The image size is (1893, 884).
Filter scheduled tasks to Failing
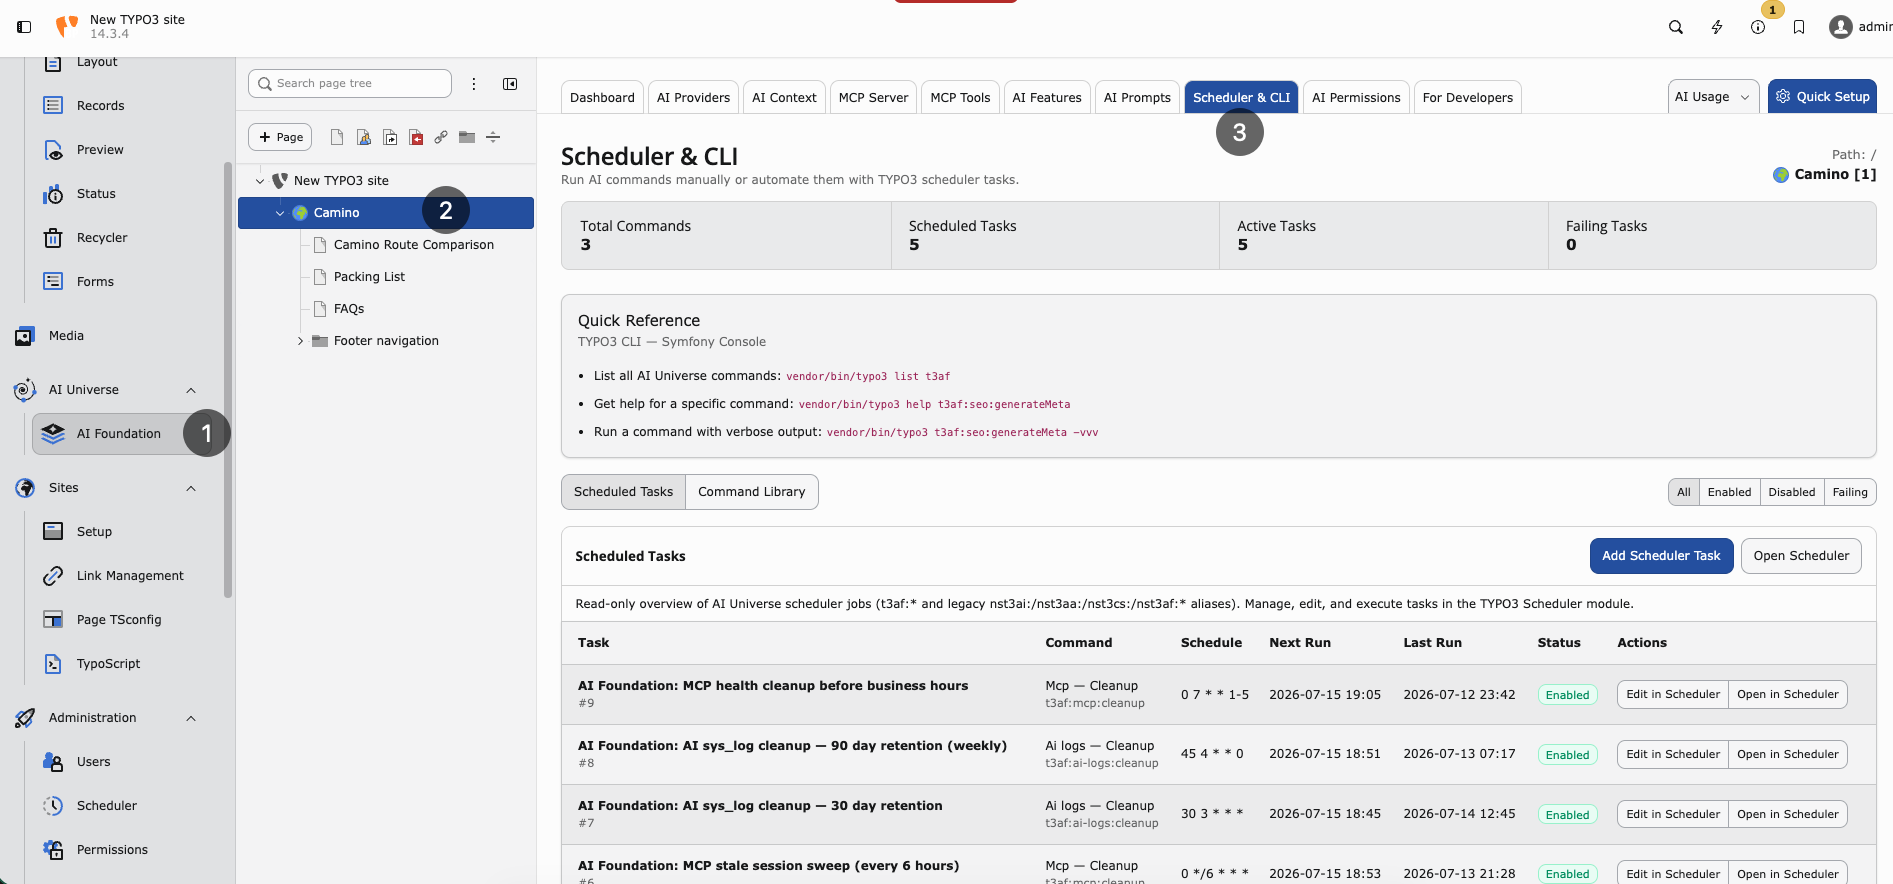[x=1850, y=492]
